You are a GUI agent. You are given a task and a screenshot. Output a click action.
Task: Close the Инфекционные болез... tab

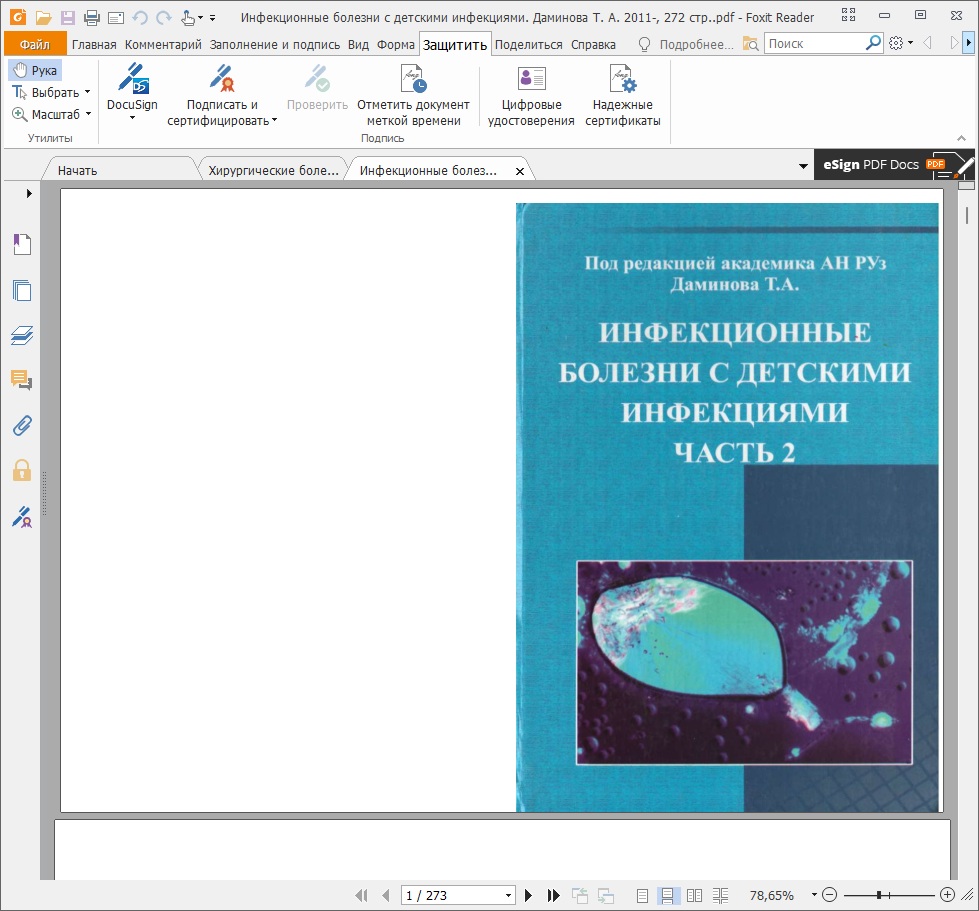tap(519, 171)
